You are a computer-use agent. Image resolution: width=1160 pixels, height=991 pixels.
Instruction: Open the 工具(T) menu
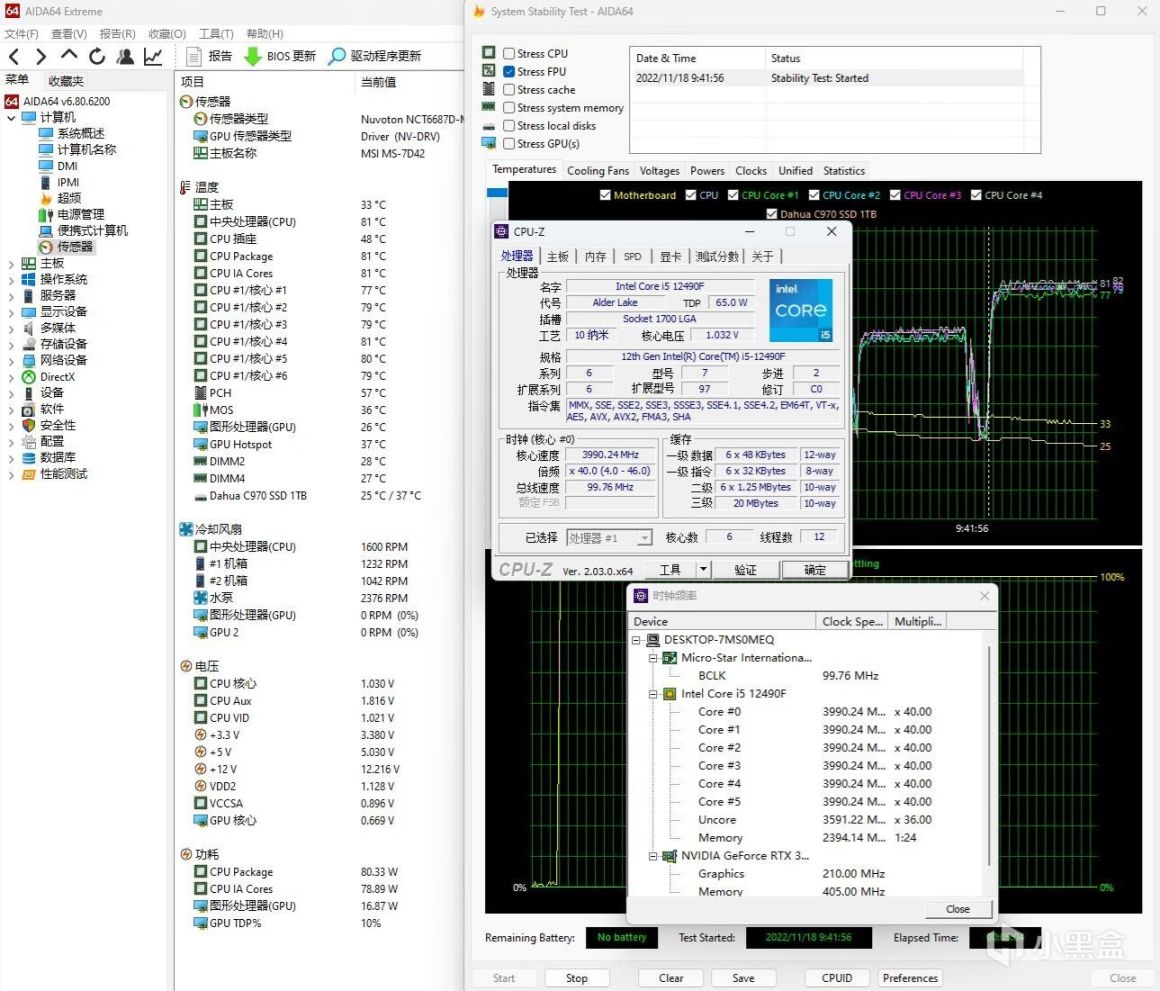[x=215, y=33]
